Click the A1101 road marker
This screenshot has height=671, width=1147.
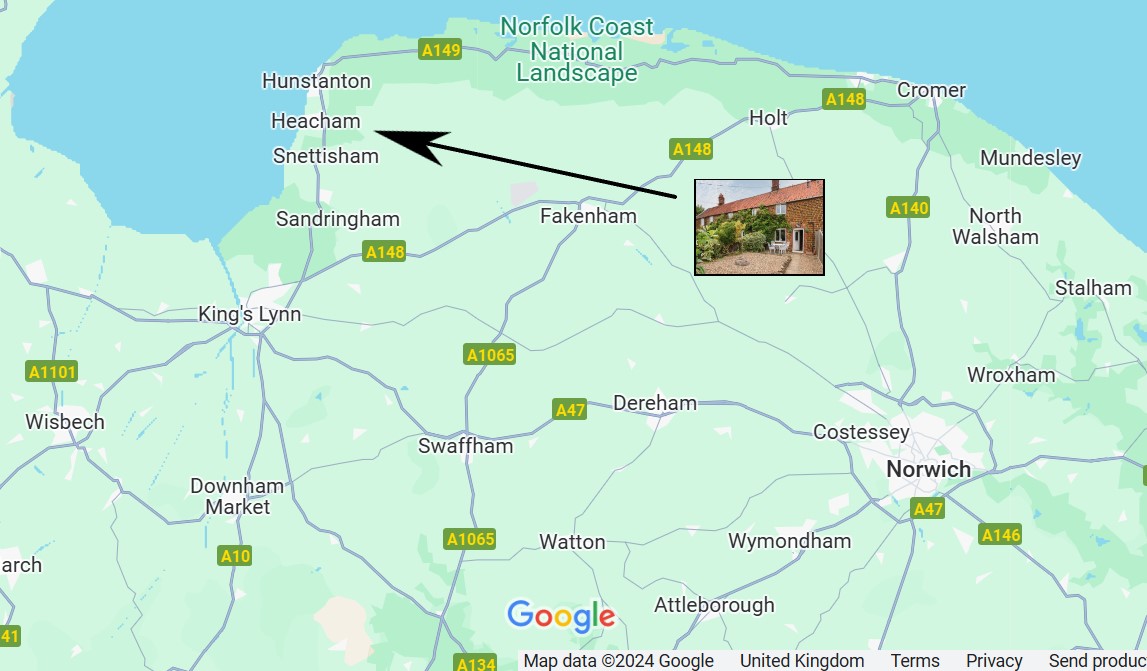[x=51, y=371]
